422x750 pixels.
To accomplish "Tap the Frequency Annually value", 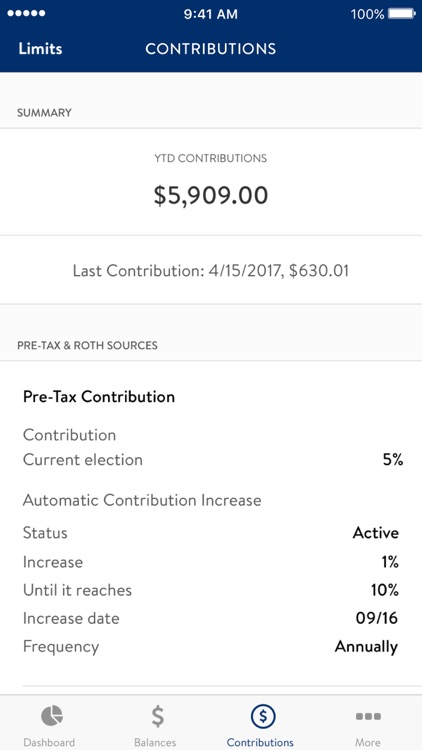I will pyautogui.click(x=366, y=647).
